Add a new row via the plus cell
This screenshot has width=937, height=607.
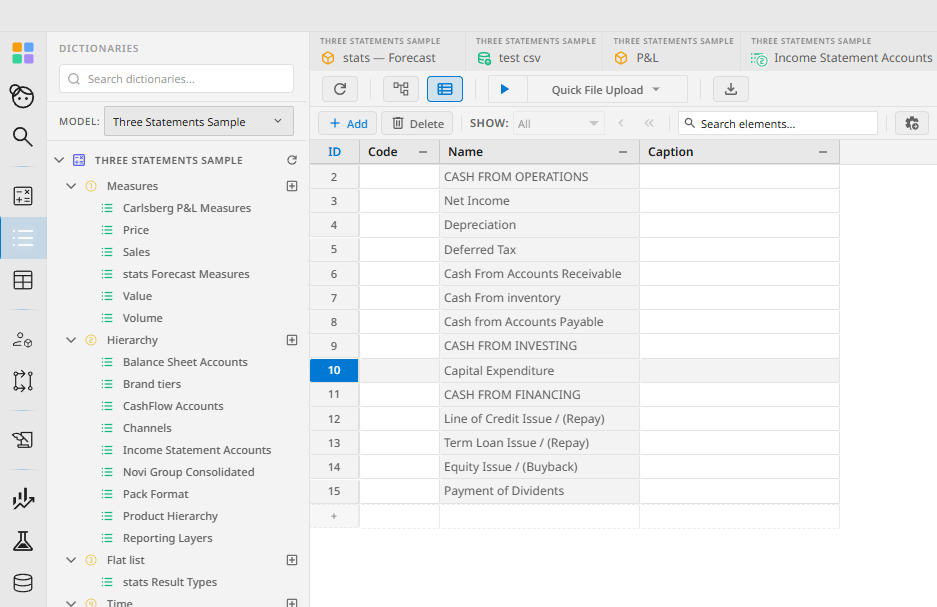[334, 516]
